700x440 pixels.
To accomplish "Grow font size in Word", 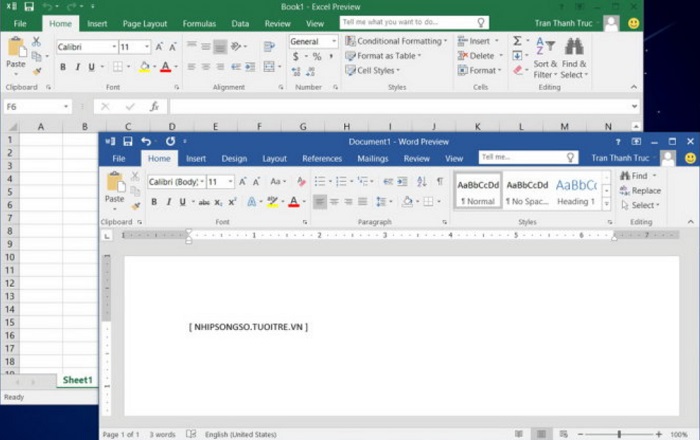I will click(242, 182).
